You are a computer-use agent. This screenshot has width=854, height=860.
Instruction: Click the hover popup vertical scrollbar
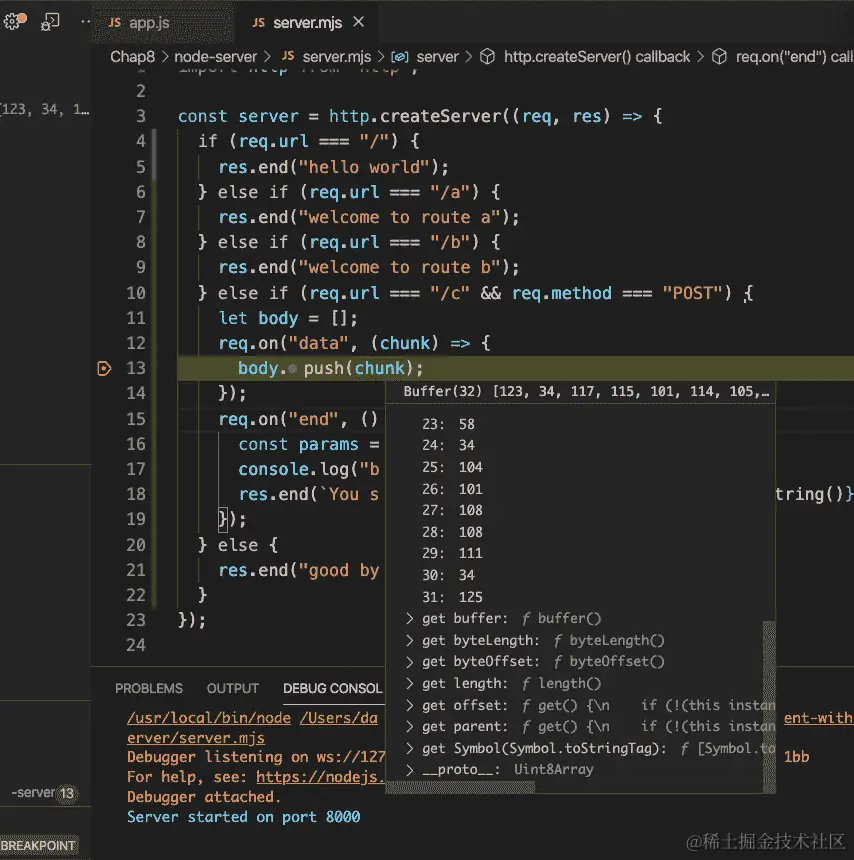(769, 706)
